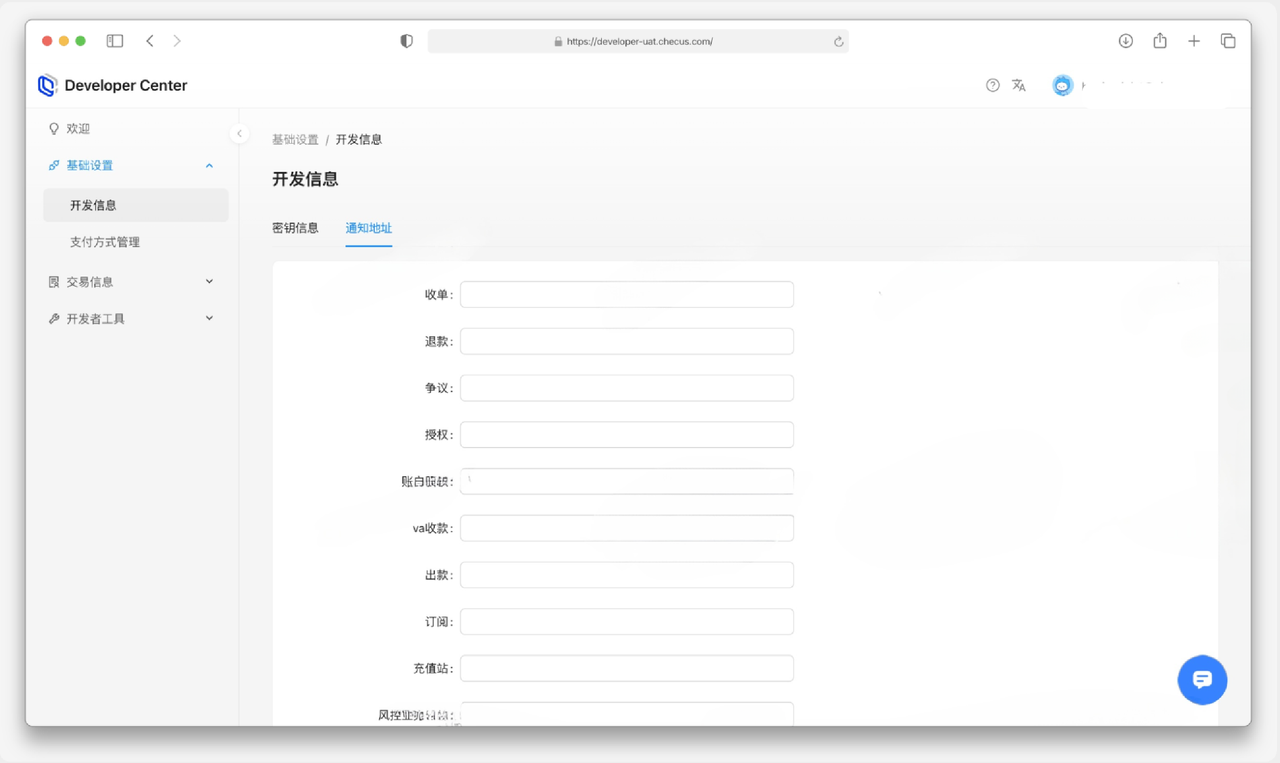Collapse the left sidebar with arrow handle
The image size is (1280, 763).
point(239,134)
